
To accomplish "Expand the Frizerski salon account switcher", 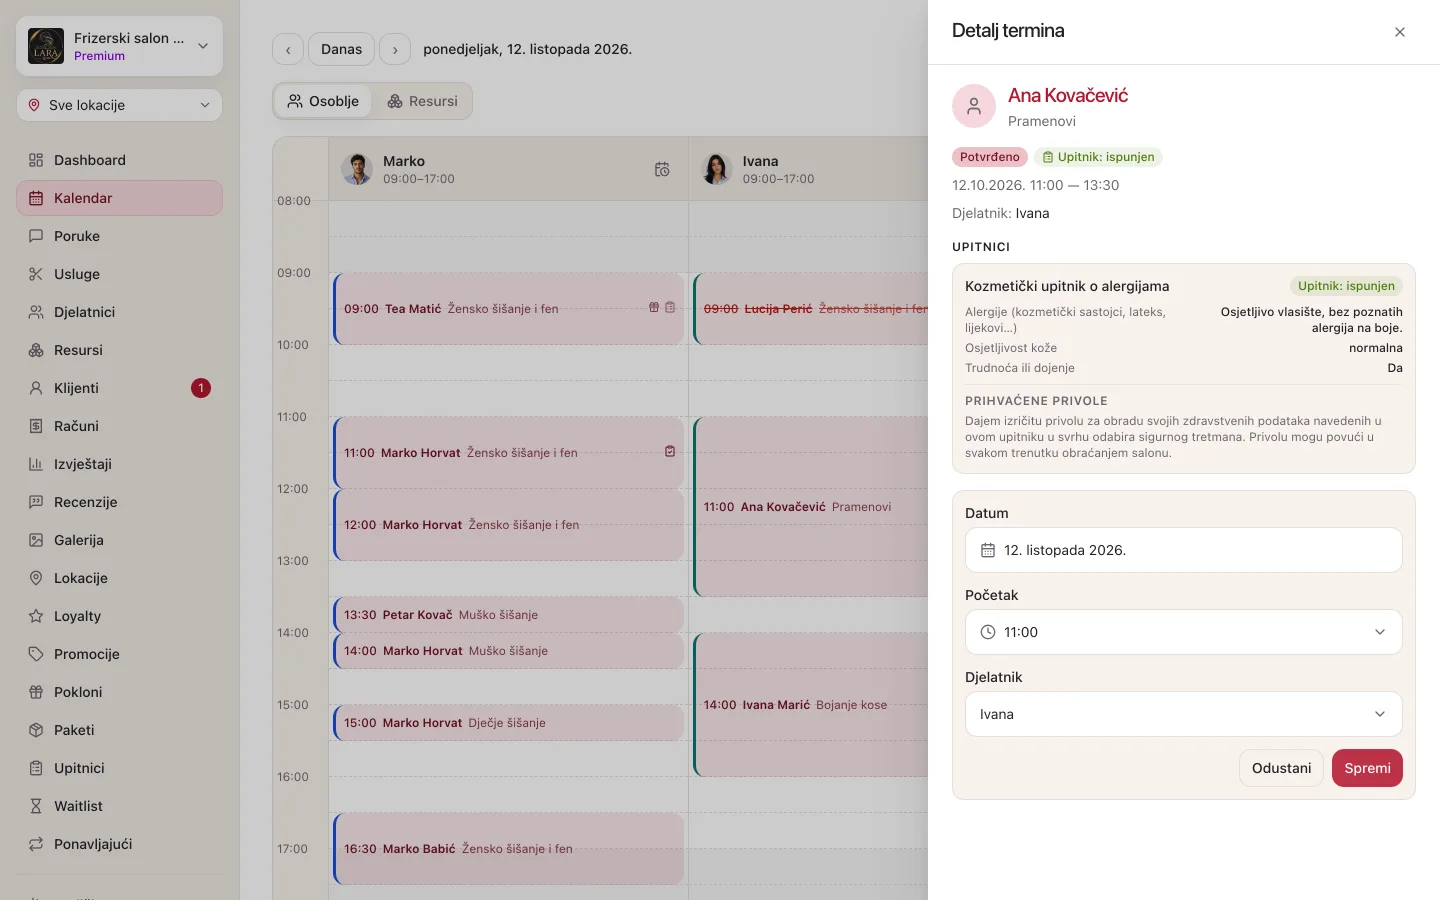I will click(119, 46).
